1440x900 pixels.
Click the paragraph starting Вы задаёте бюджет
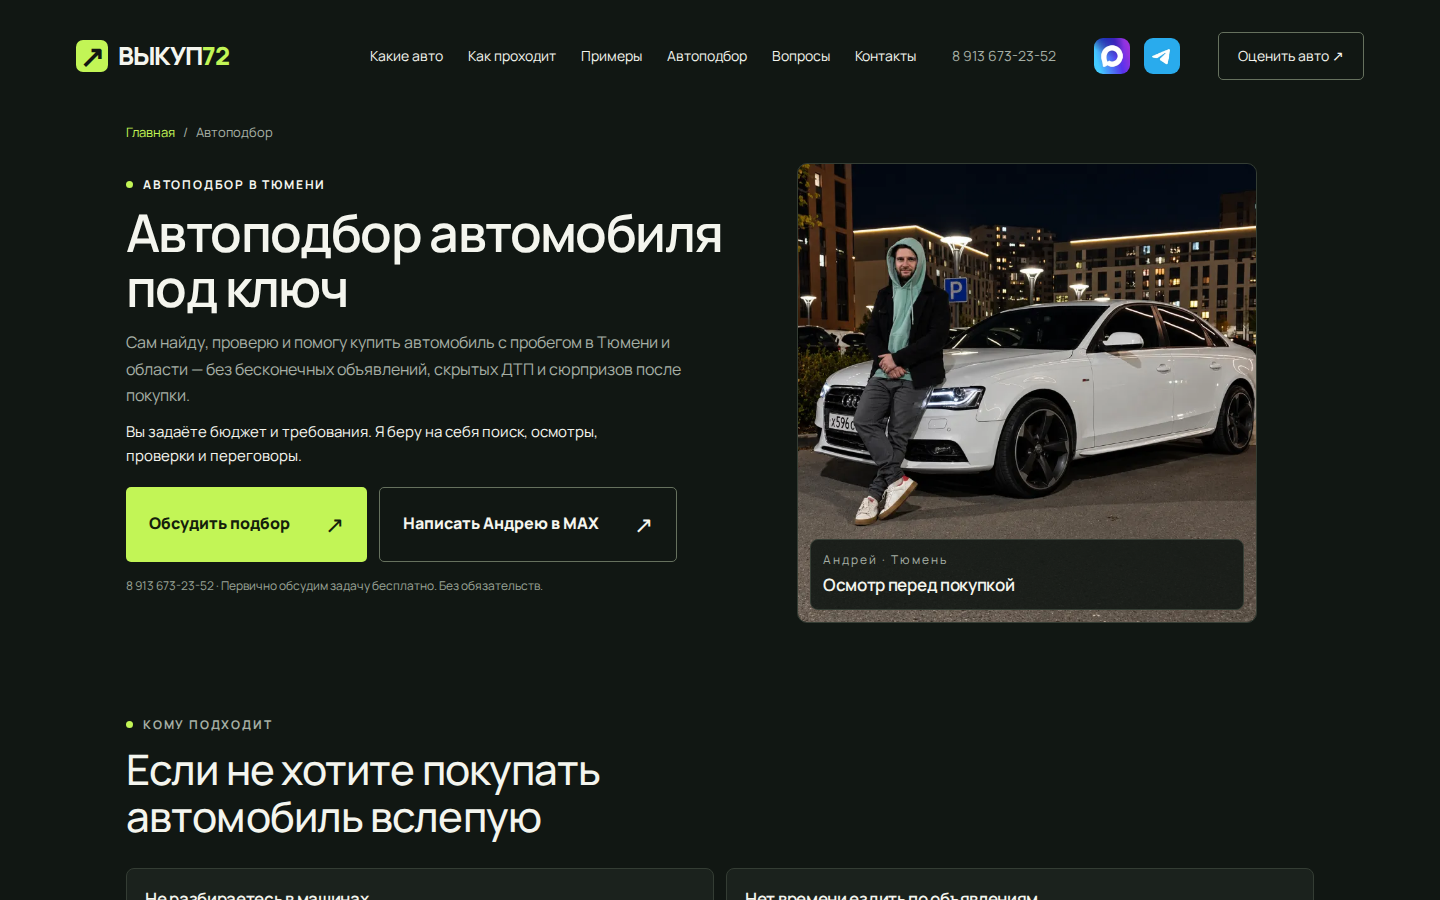coord(362,444)
